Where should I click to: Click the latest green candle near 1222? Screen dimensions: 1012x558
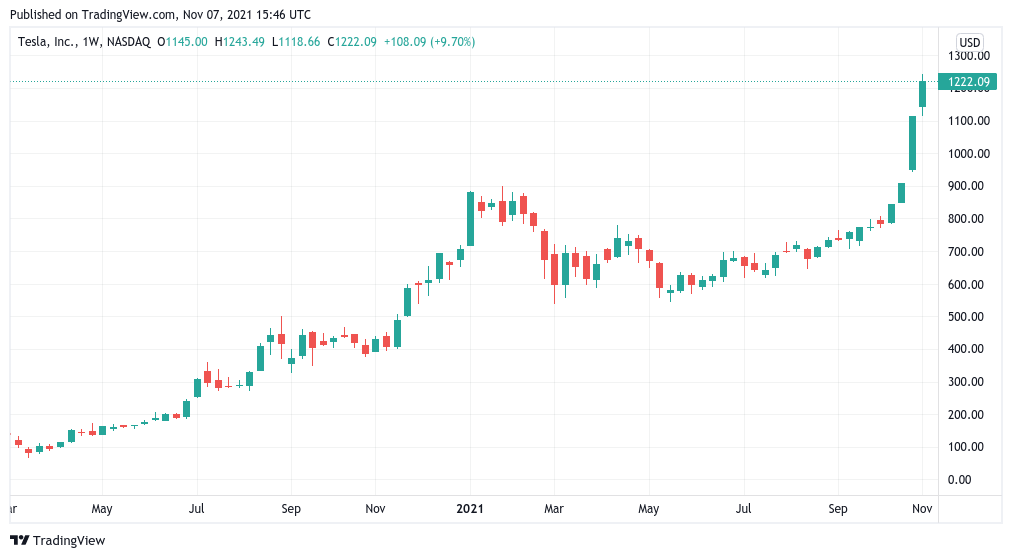click(922, 94)
